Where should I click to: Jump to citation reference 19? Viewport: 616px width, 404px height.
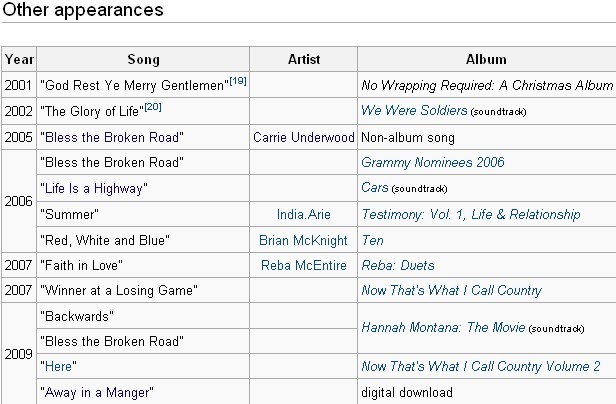[x=238, y=81]
